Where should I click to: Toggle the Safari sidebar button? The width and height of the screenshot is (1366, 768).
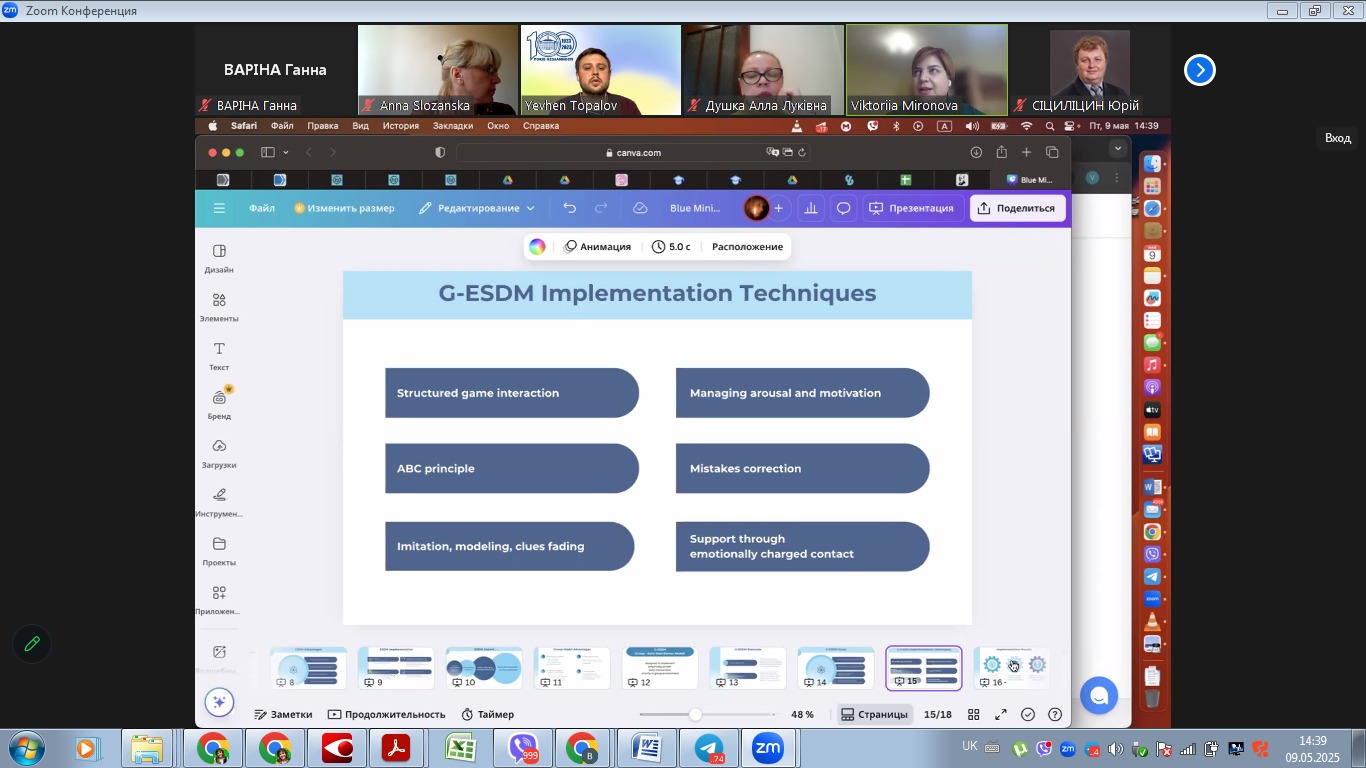click(268, 152)
